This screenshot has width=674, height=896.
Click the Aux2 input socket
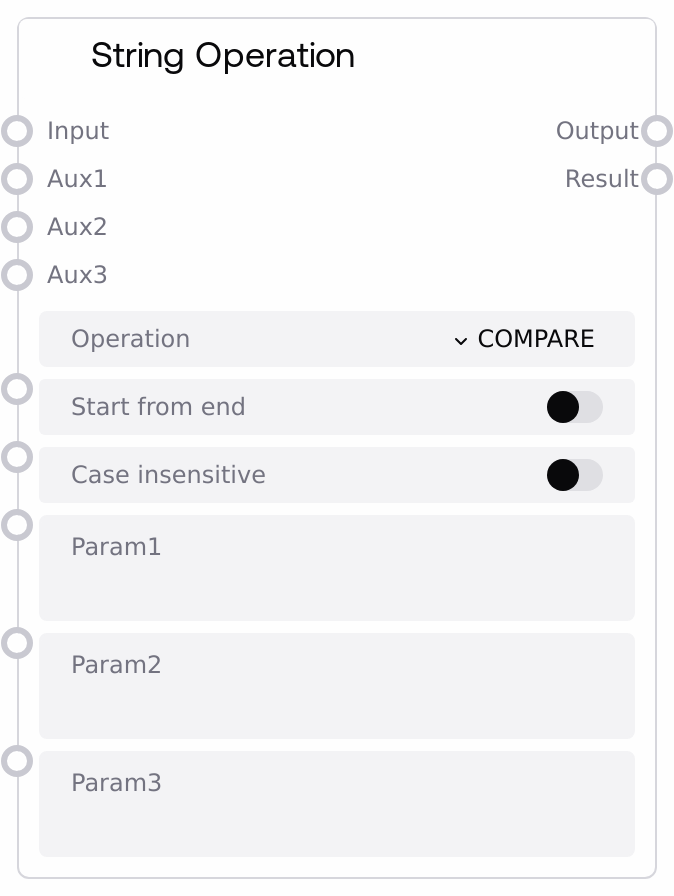[x=17, y=227]
